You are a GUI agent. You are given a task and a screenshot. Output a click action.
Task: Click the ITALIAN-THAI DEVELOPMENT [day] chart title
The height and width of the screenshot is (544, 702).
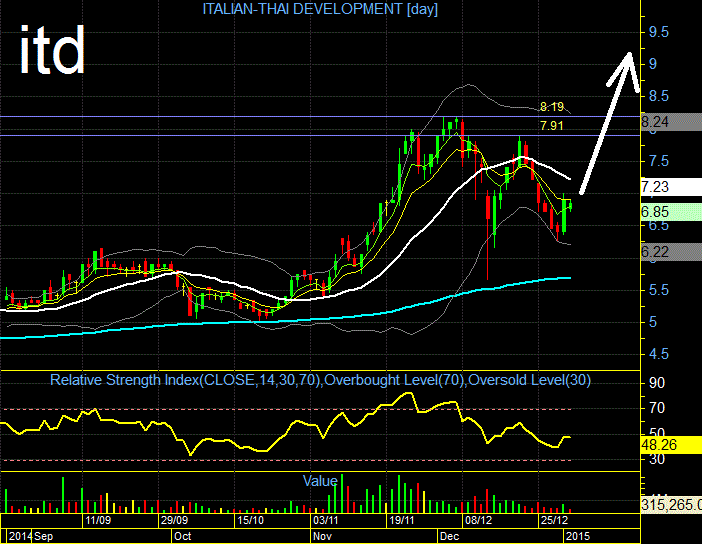click(320, 9)
